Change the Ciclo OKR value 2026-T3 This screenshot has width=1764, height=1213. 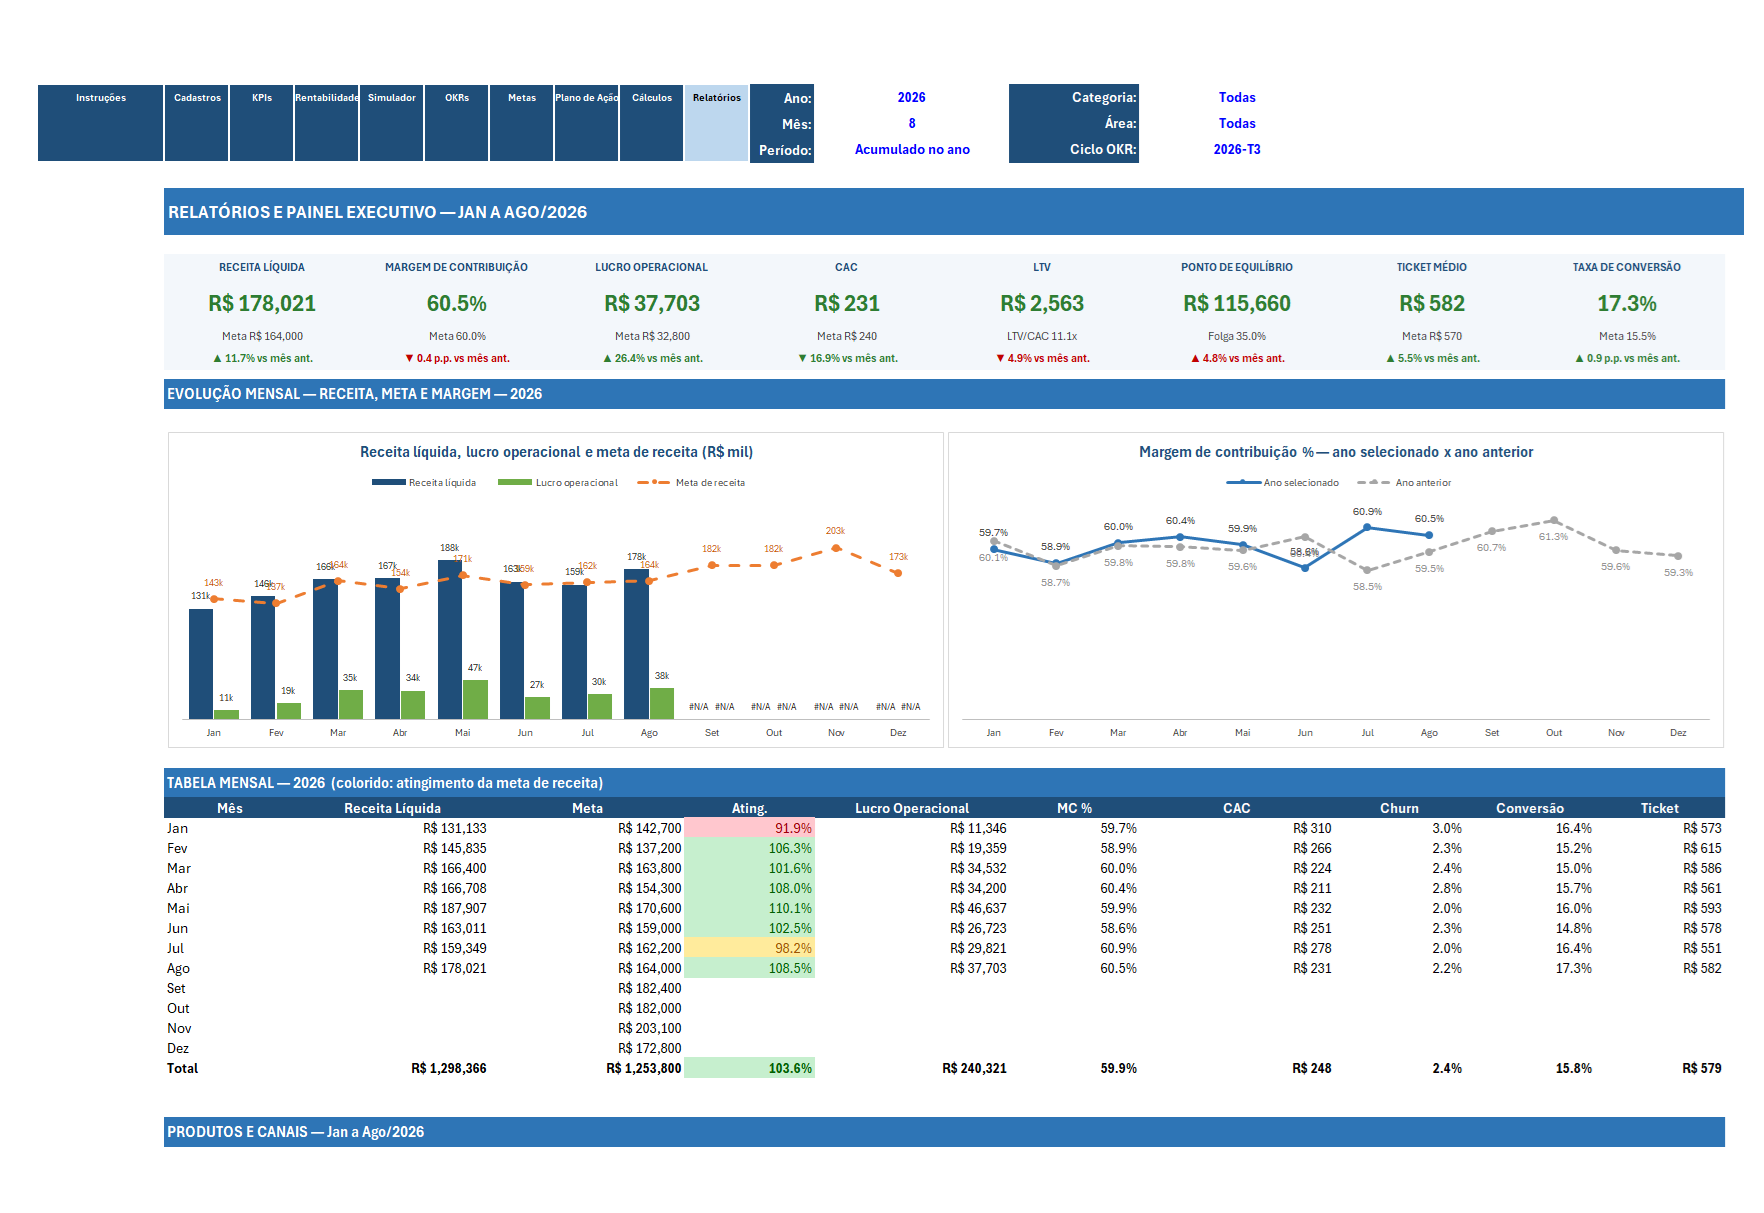(x=1237, y=149)
